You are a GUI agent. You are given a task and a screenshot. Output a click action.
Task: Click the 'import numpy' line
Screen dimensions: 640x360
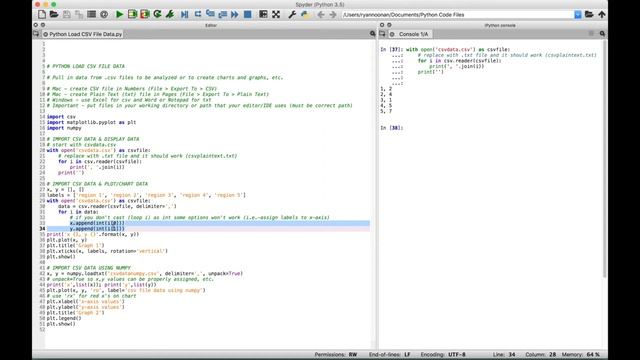64,128
